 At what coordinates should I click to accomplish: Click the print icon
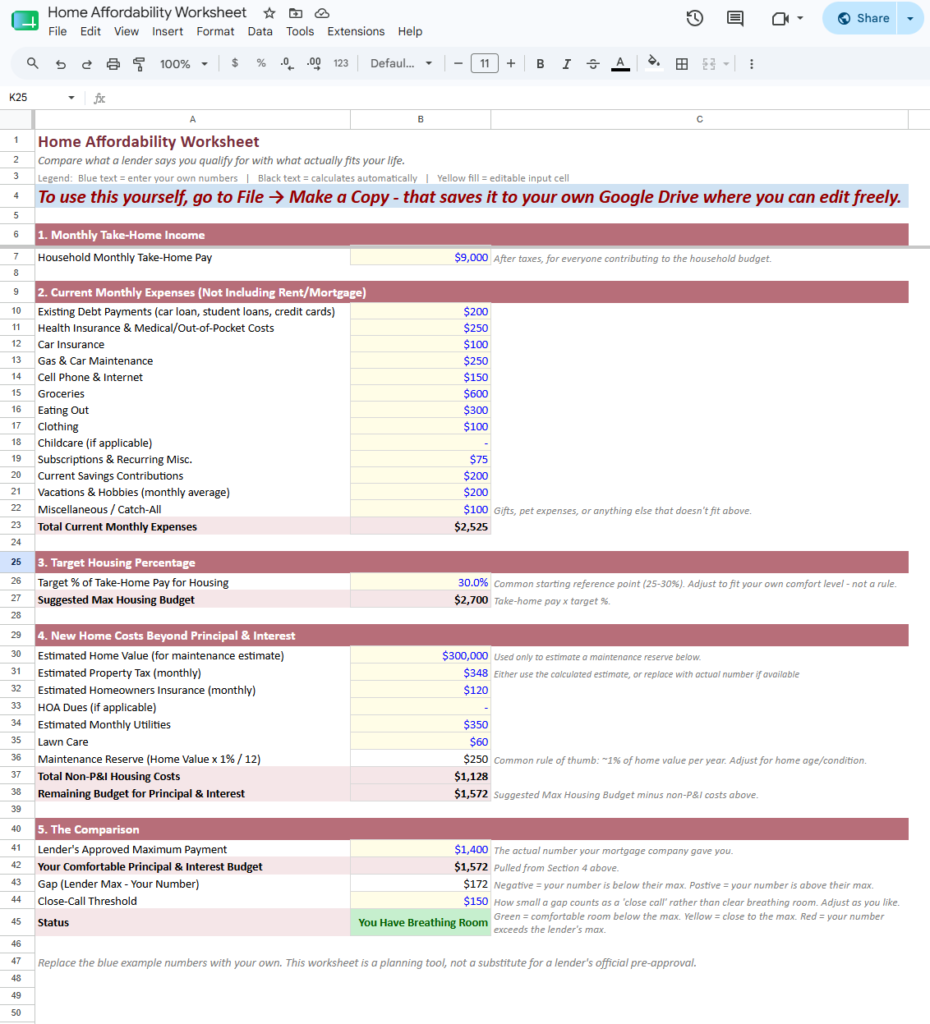click(113, 64)
